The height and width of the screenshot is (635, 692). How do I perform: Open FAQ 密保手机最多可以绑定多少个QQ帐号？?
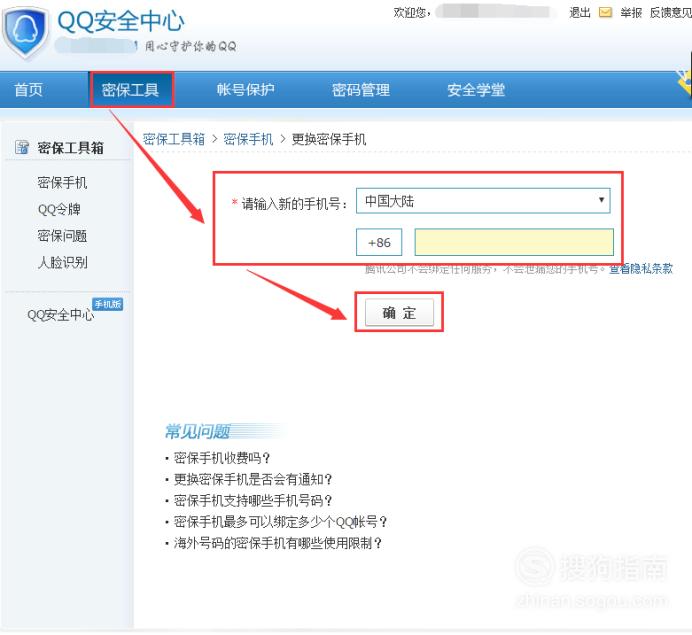pos(281,522)
